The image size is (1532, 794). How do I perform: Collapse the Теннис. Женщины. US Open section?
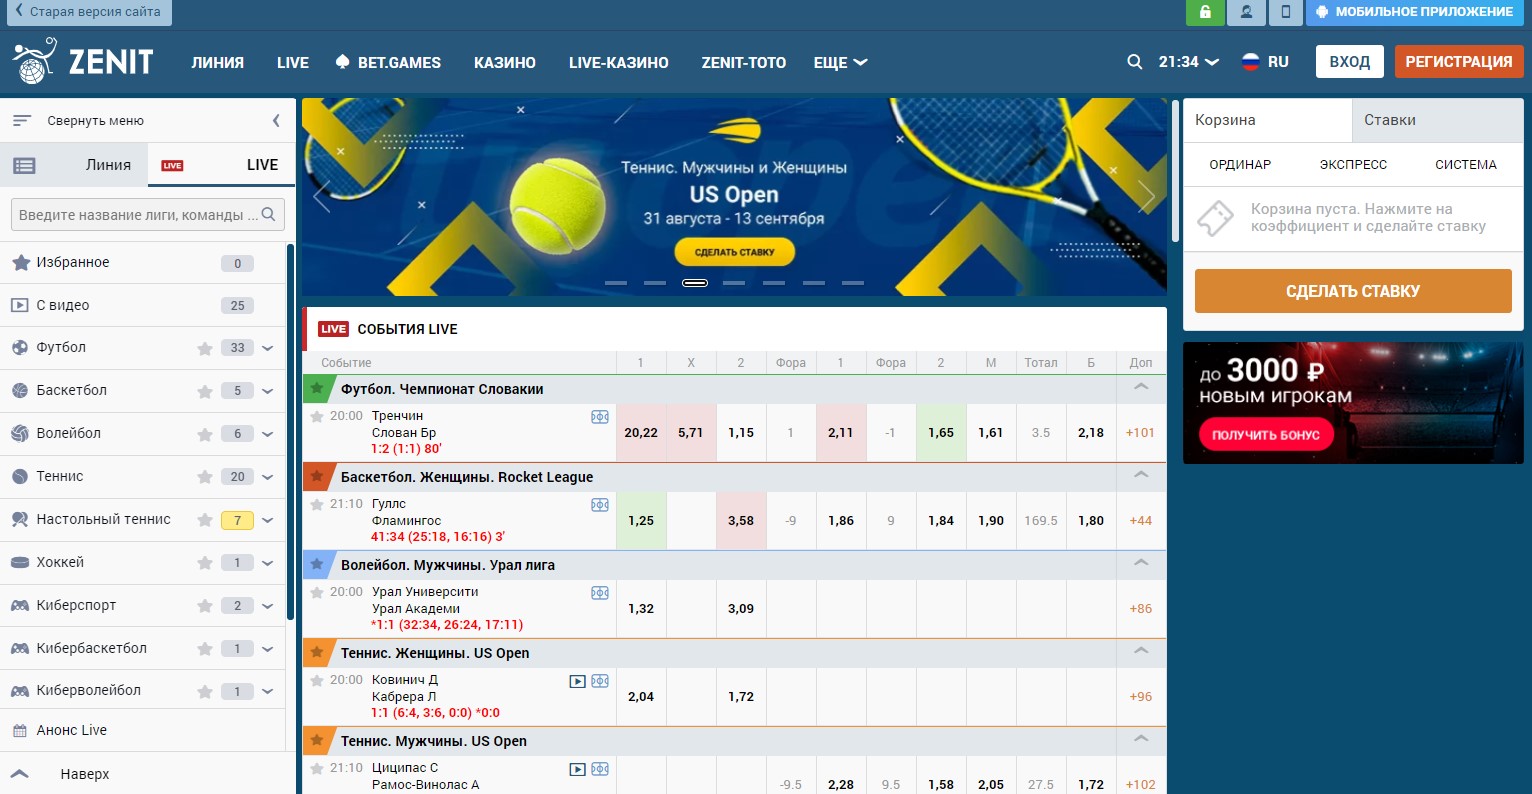pos(1141,652)
